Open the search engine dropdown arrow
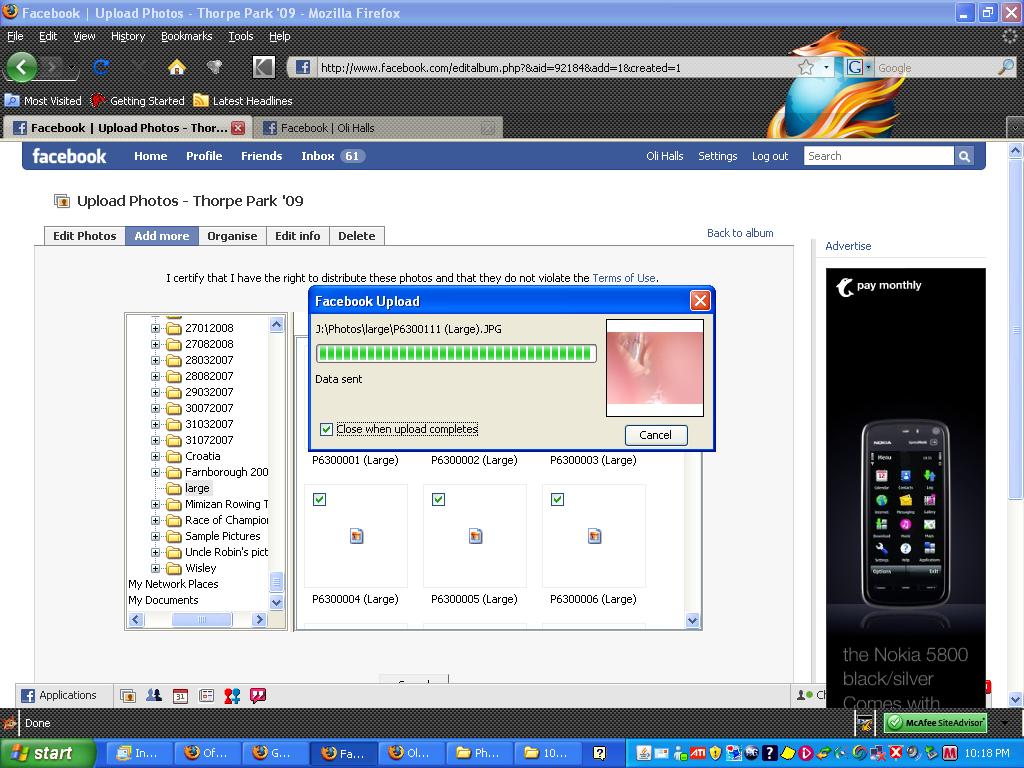The image size is (1024, 768). click(x=869, y=67)
